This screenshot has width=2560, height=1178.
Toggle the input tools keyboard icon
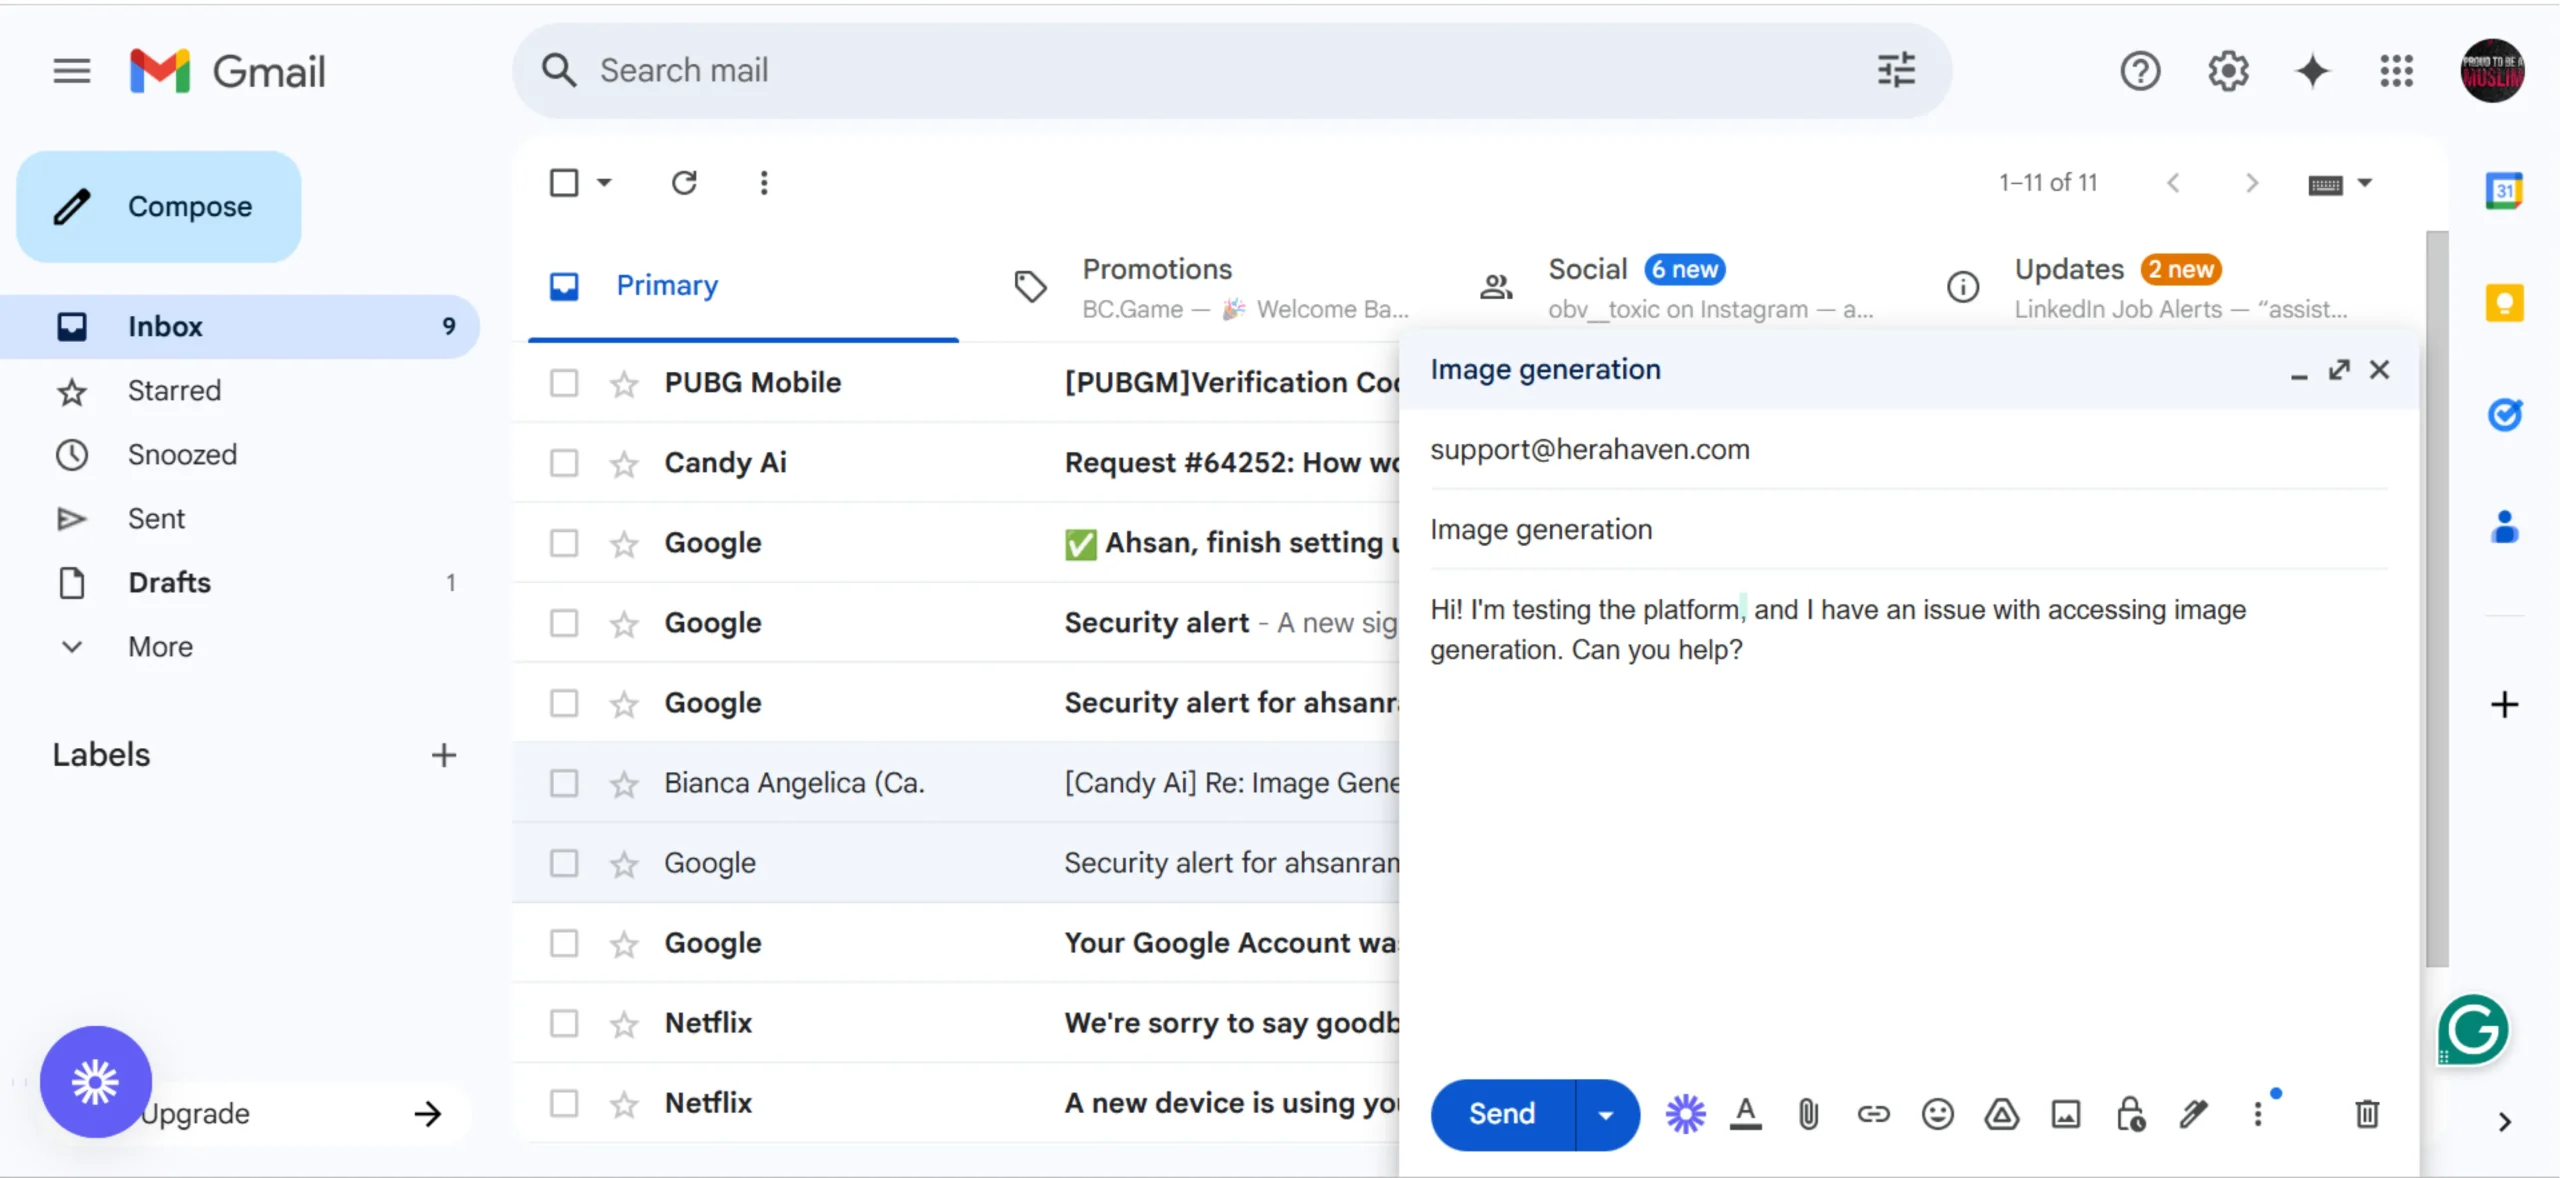click(x=2325, y=185)
